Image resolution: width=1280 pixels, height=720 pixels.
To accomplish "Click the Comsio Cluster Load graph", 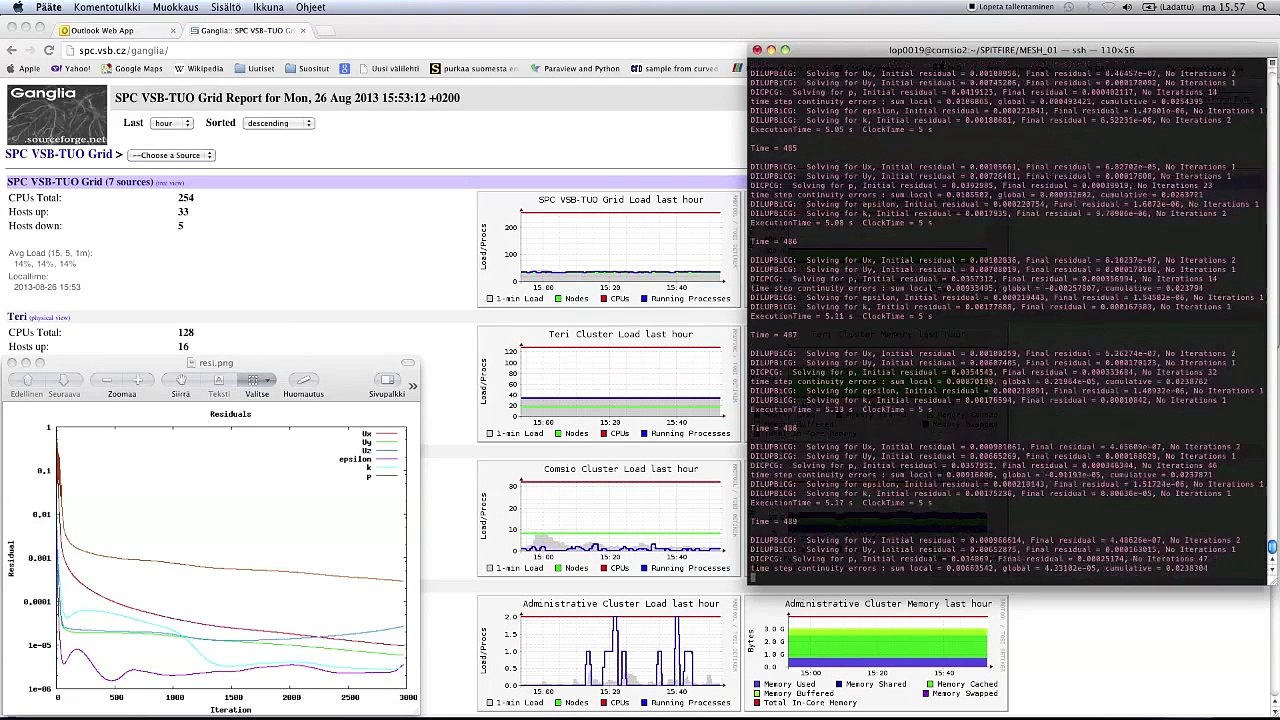I will click(609, 518).
